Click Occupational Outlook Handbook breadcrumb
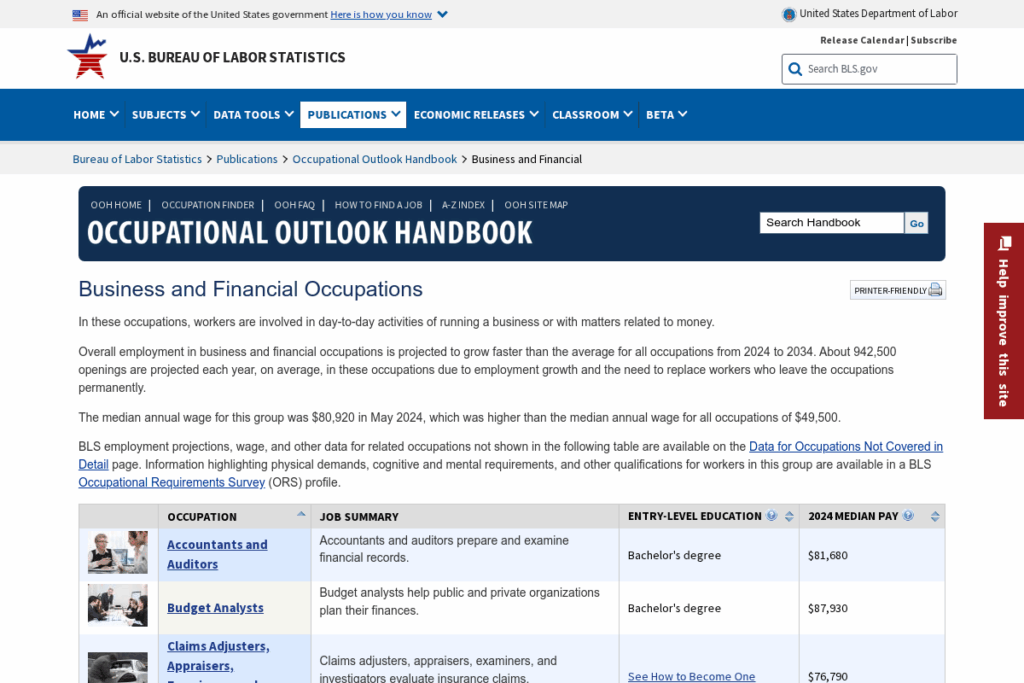The image size is (1024, 683). pos(375,159)
